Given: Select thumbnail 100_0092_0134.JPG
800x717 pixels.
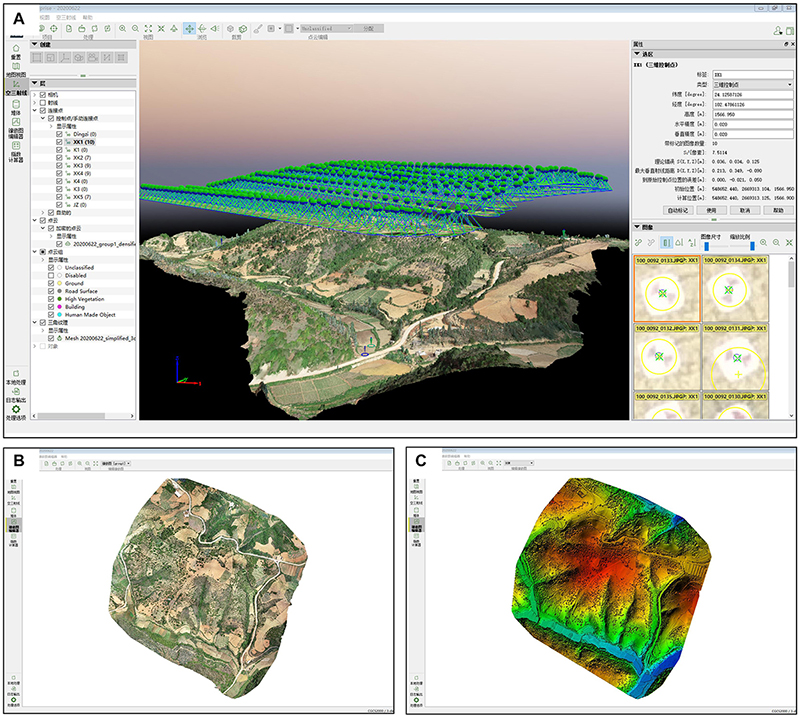Looking at the screenshot, I should [x=735, y=288].
